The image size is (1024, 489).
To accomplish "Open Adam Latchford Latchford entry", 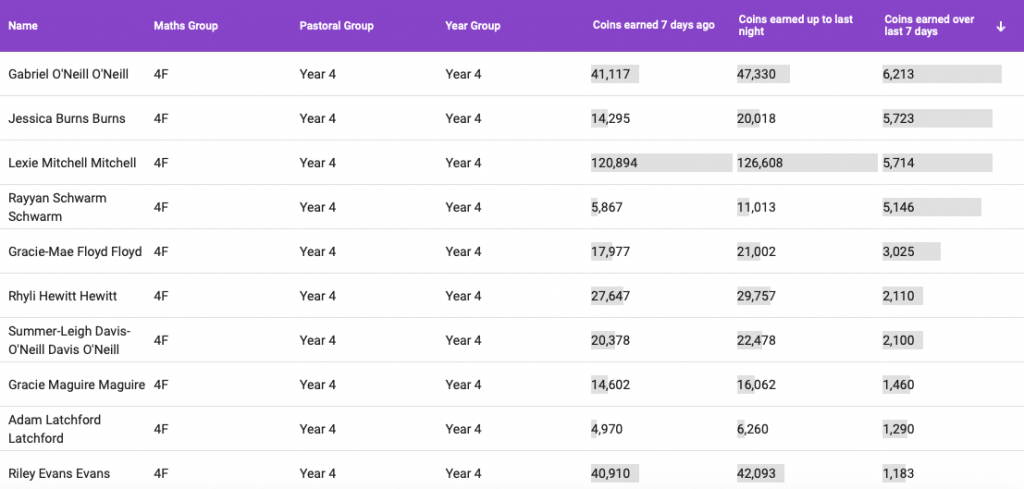I will coord(54,429).
